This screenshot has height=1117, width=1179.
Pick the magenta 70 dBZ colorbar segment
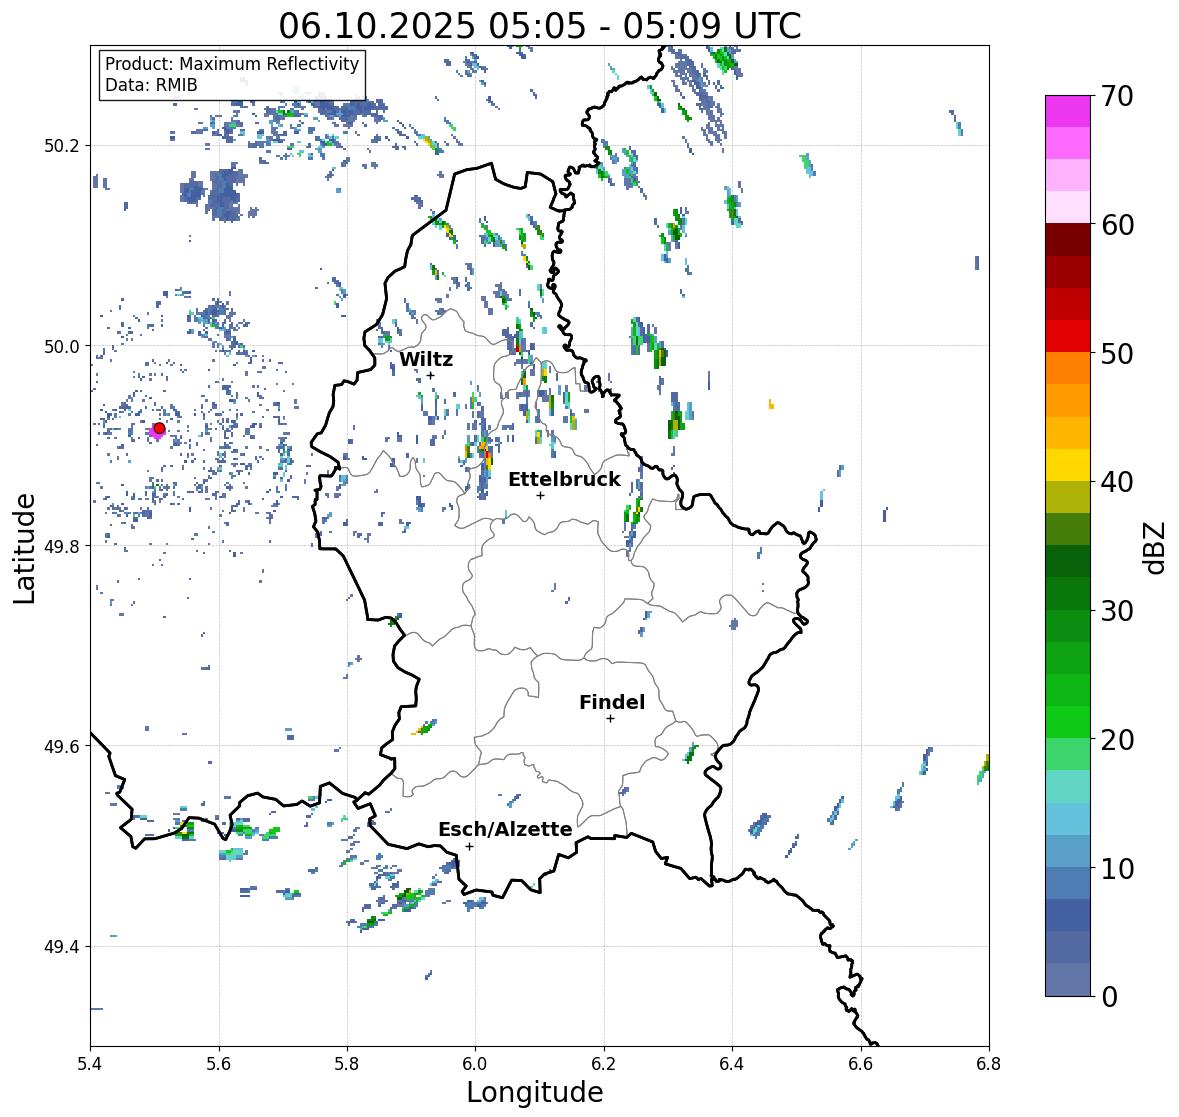pos(1068,111)
